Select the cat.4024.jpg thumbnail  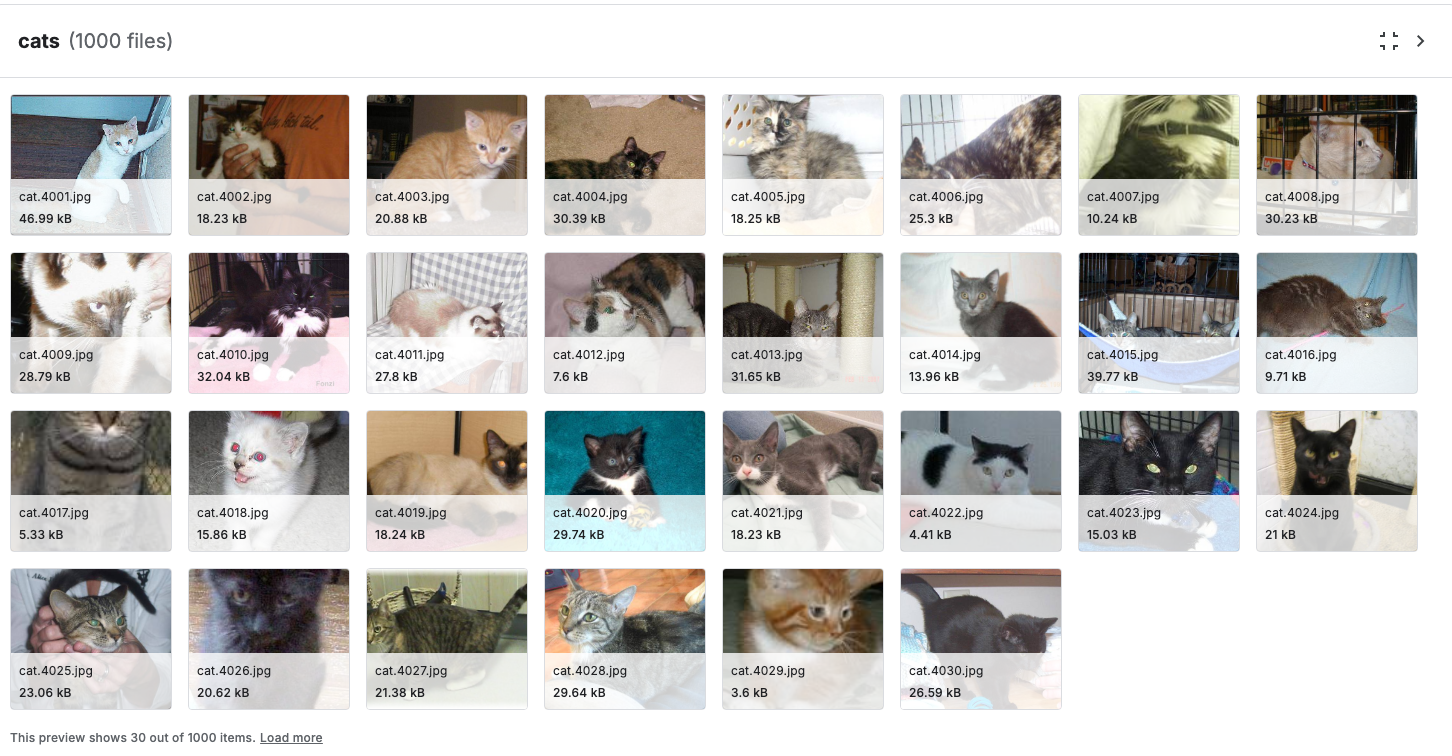1337,481
